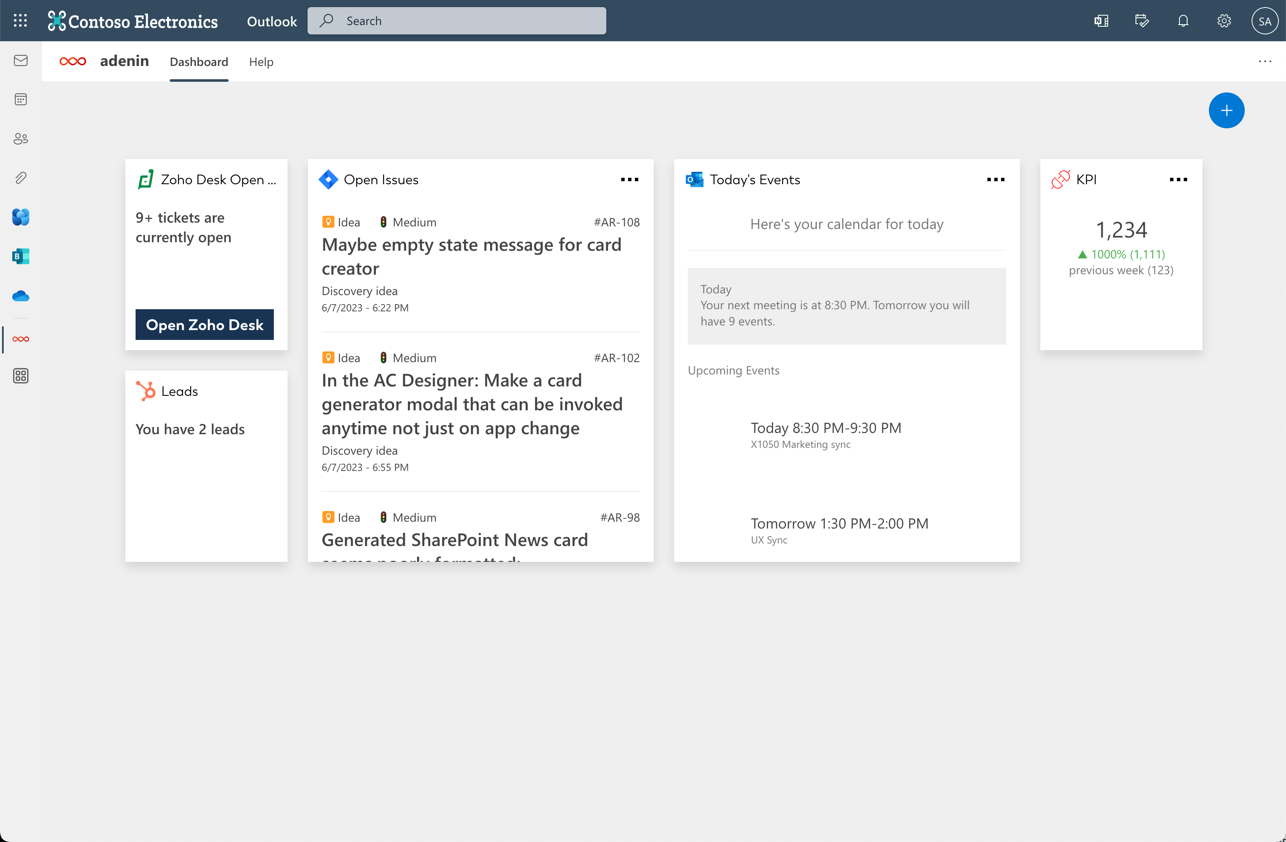
Task: Click the 'UX Sync' event subtitle
Action: [x=769, y=540]
